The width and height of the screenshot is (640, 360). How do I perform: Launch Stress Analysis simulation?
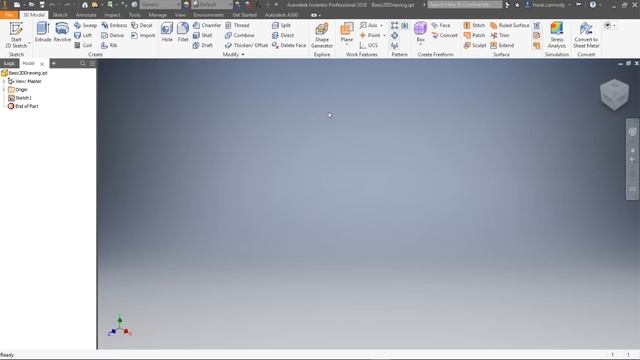pos(557,35)
